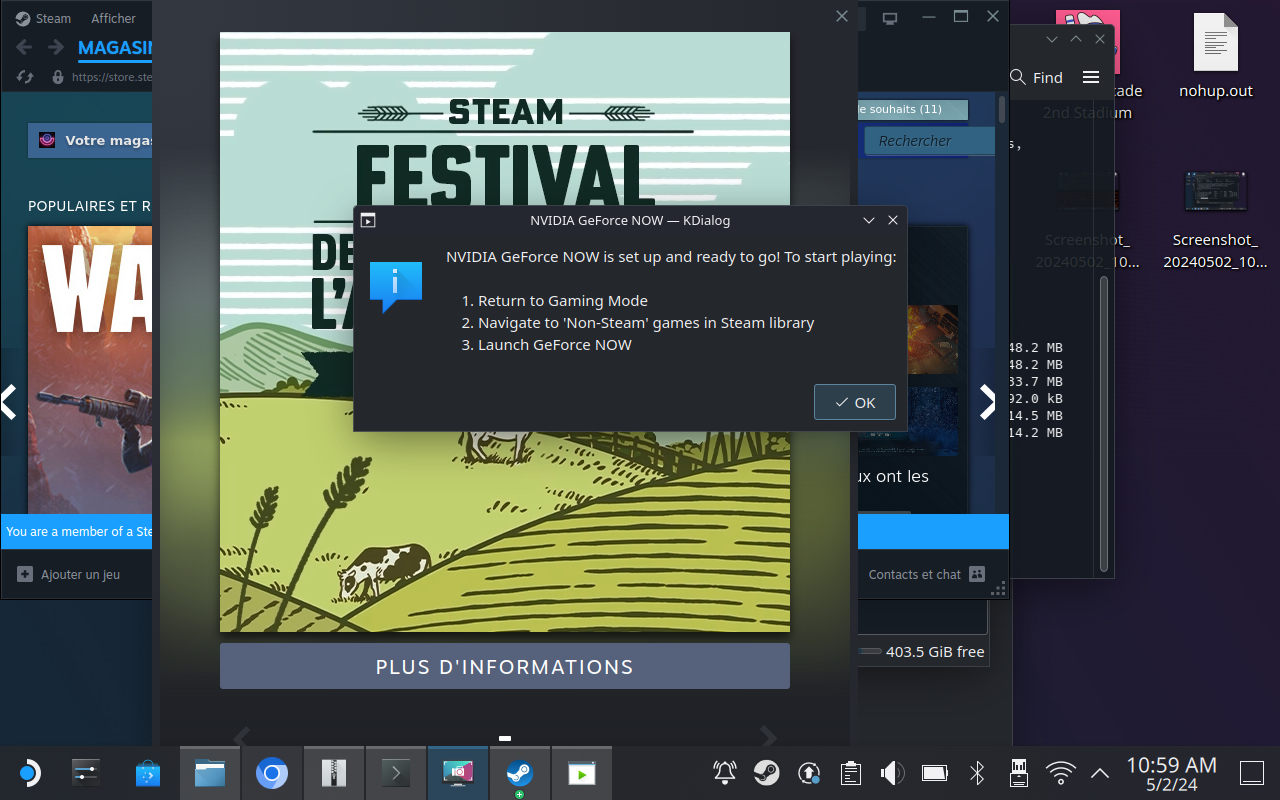Switch to Konsole terminal in taskbar
1280x800 pixels.
pyautogui.click(x=396, y=773)
